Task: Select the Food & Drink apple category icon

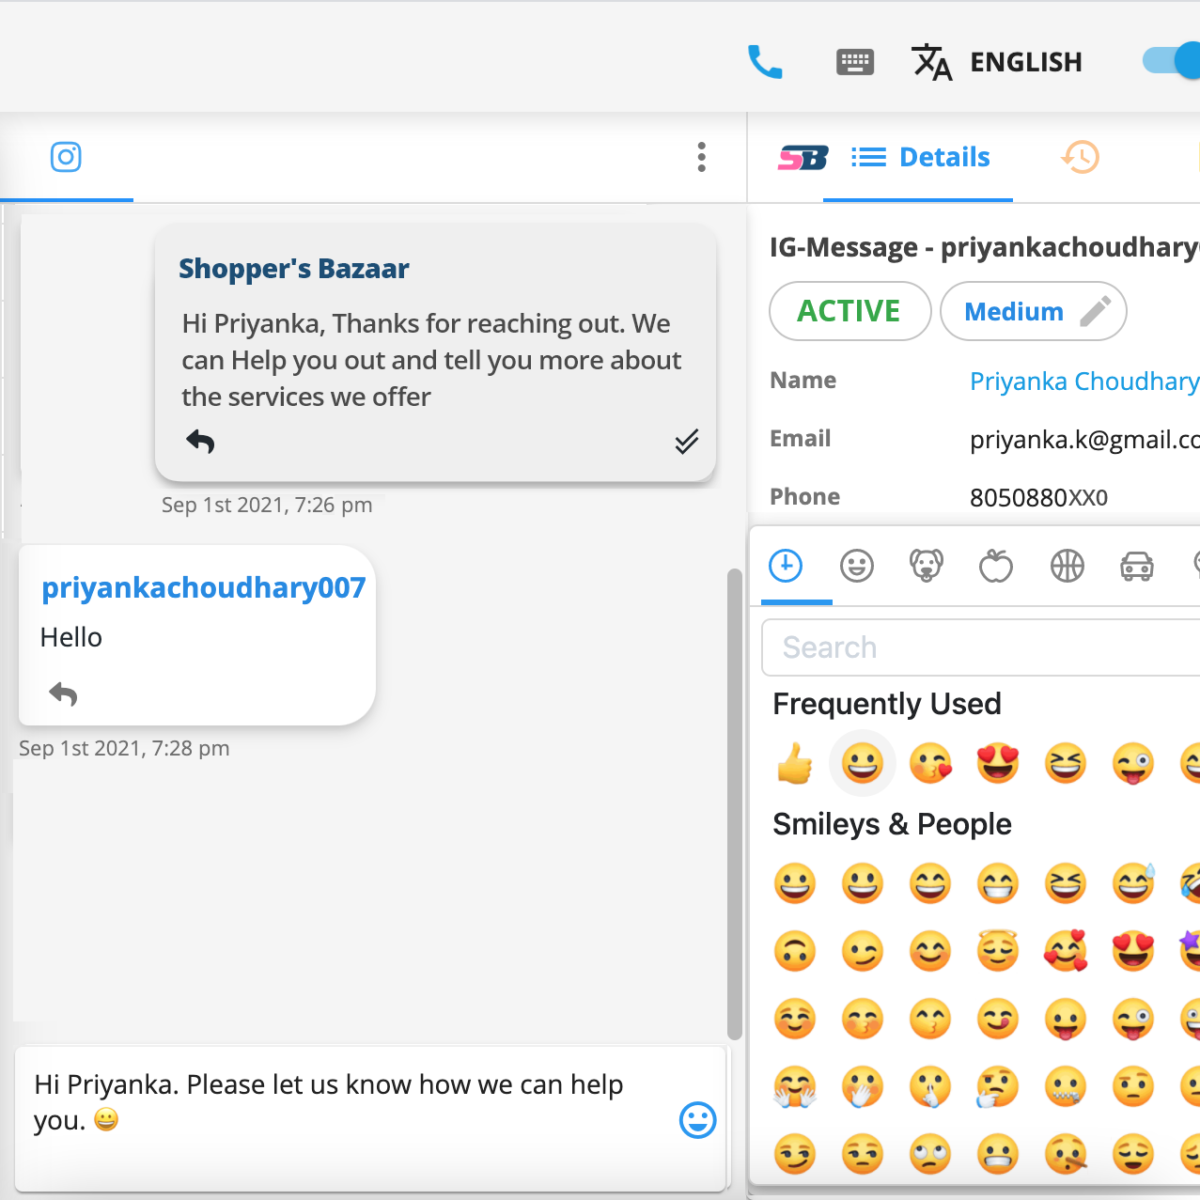Action: point(996,566)
